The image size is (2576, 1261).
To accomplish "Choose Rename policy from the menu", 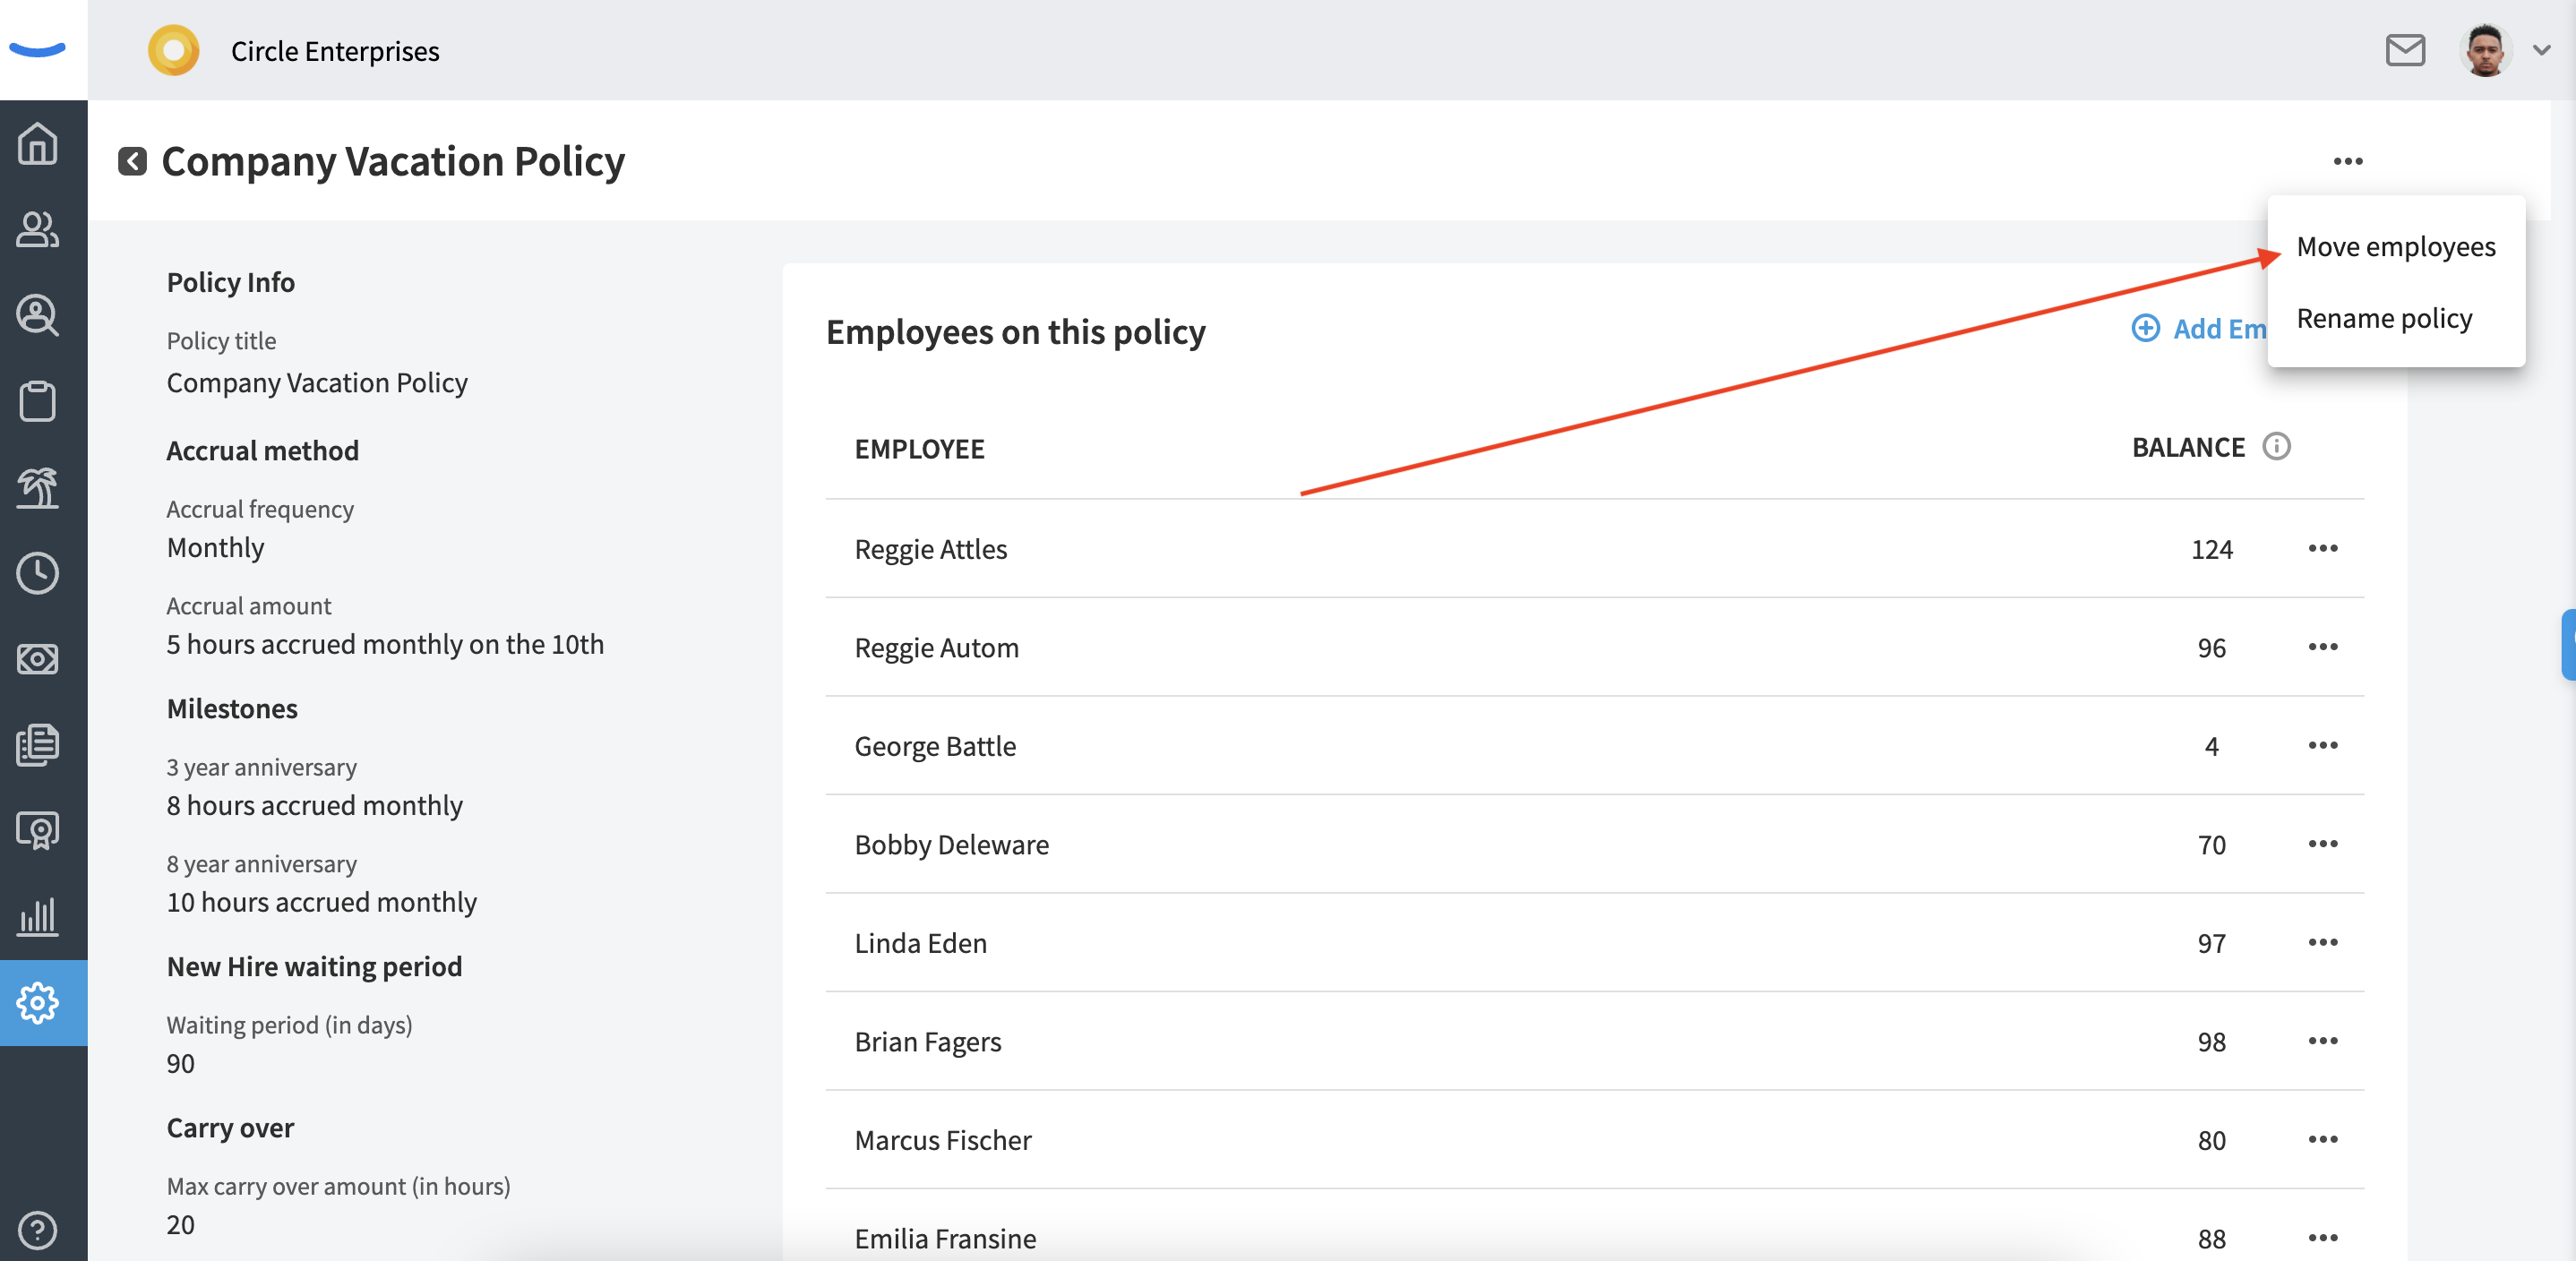I will [2385, 318].
